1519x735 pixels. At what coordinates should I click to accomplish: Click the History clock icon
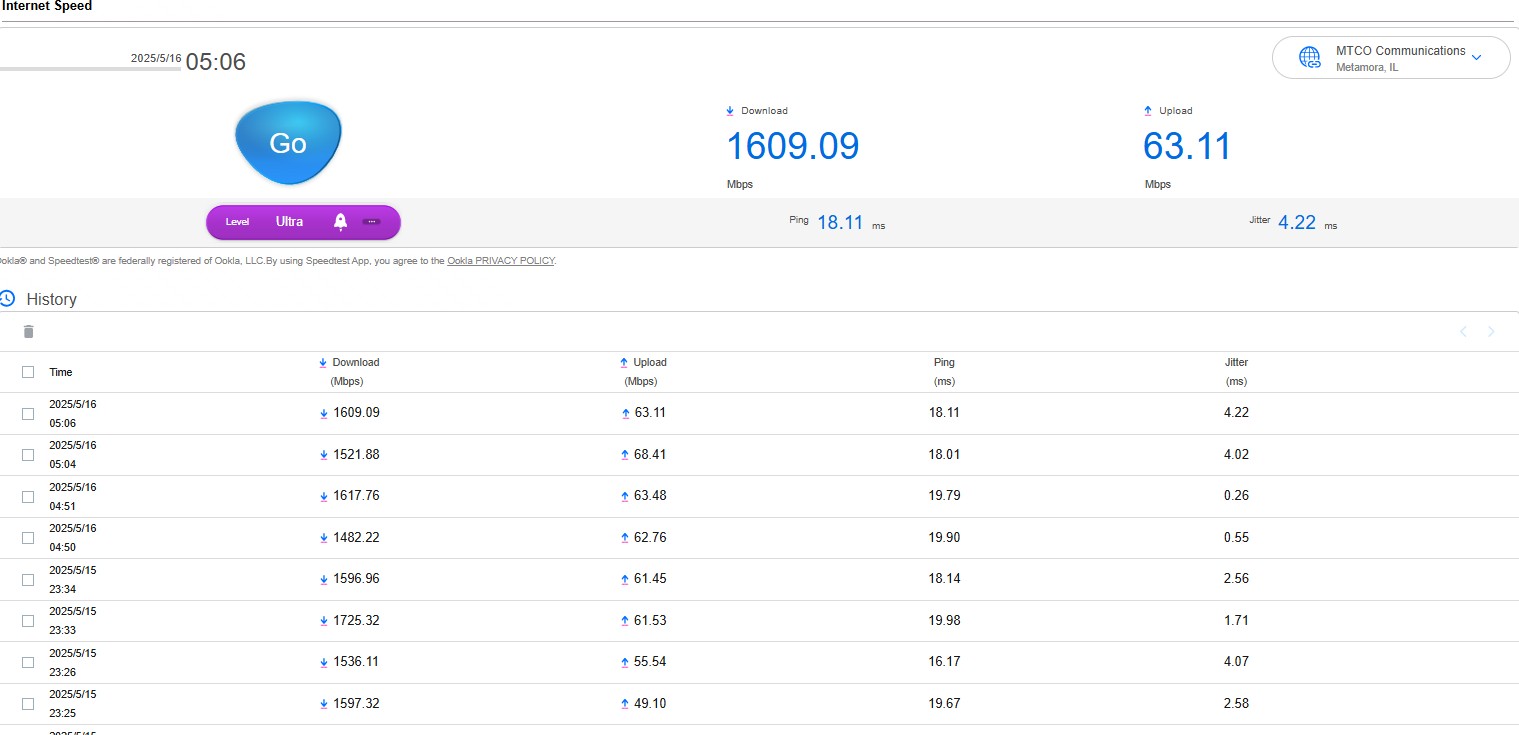pos(7,298)
